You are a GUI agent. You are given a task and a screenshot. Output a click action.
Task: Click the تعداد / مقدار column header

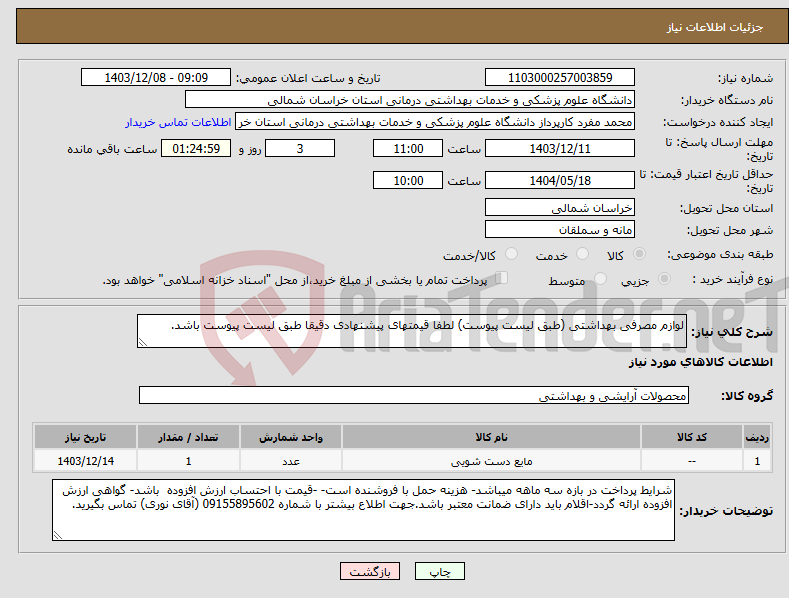click(x=188, y=437)
